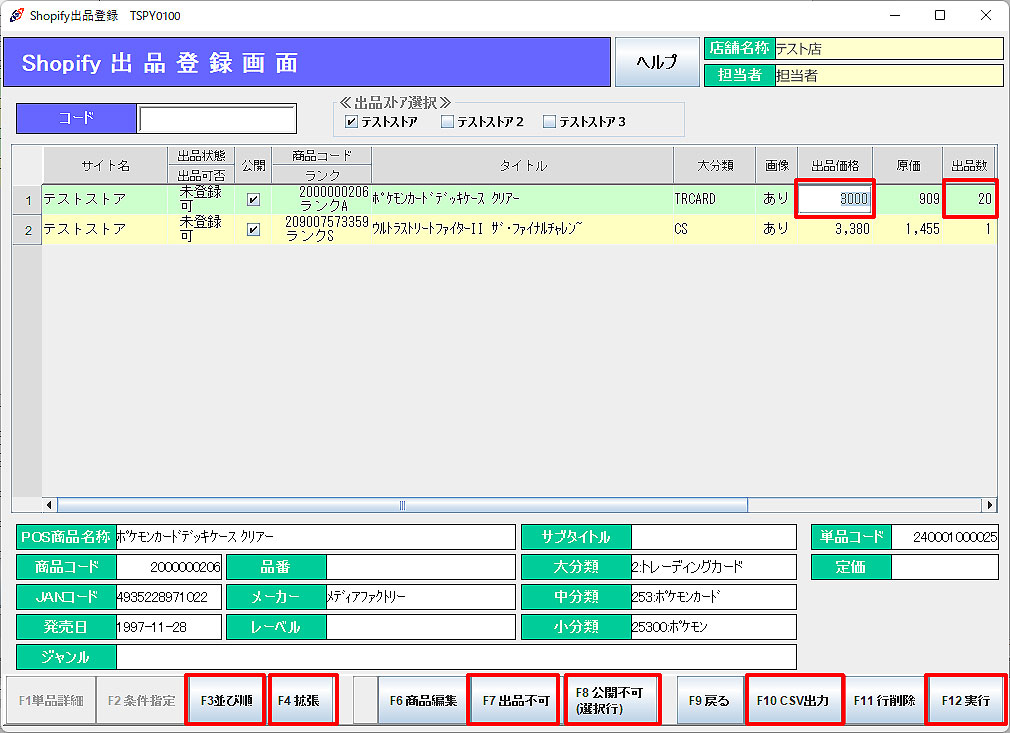Open the ヘルプ help button
Viewport: 1010px width, 733px height.
[657, 62]
